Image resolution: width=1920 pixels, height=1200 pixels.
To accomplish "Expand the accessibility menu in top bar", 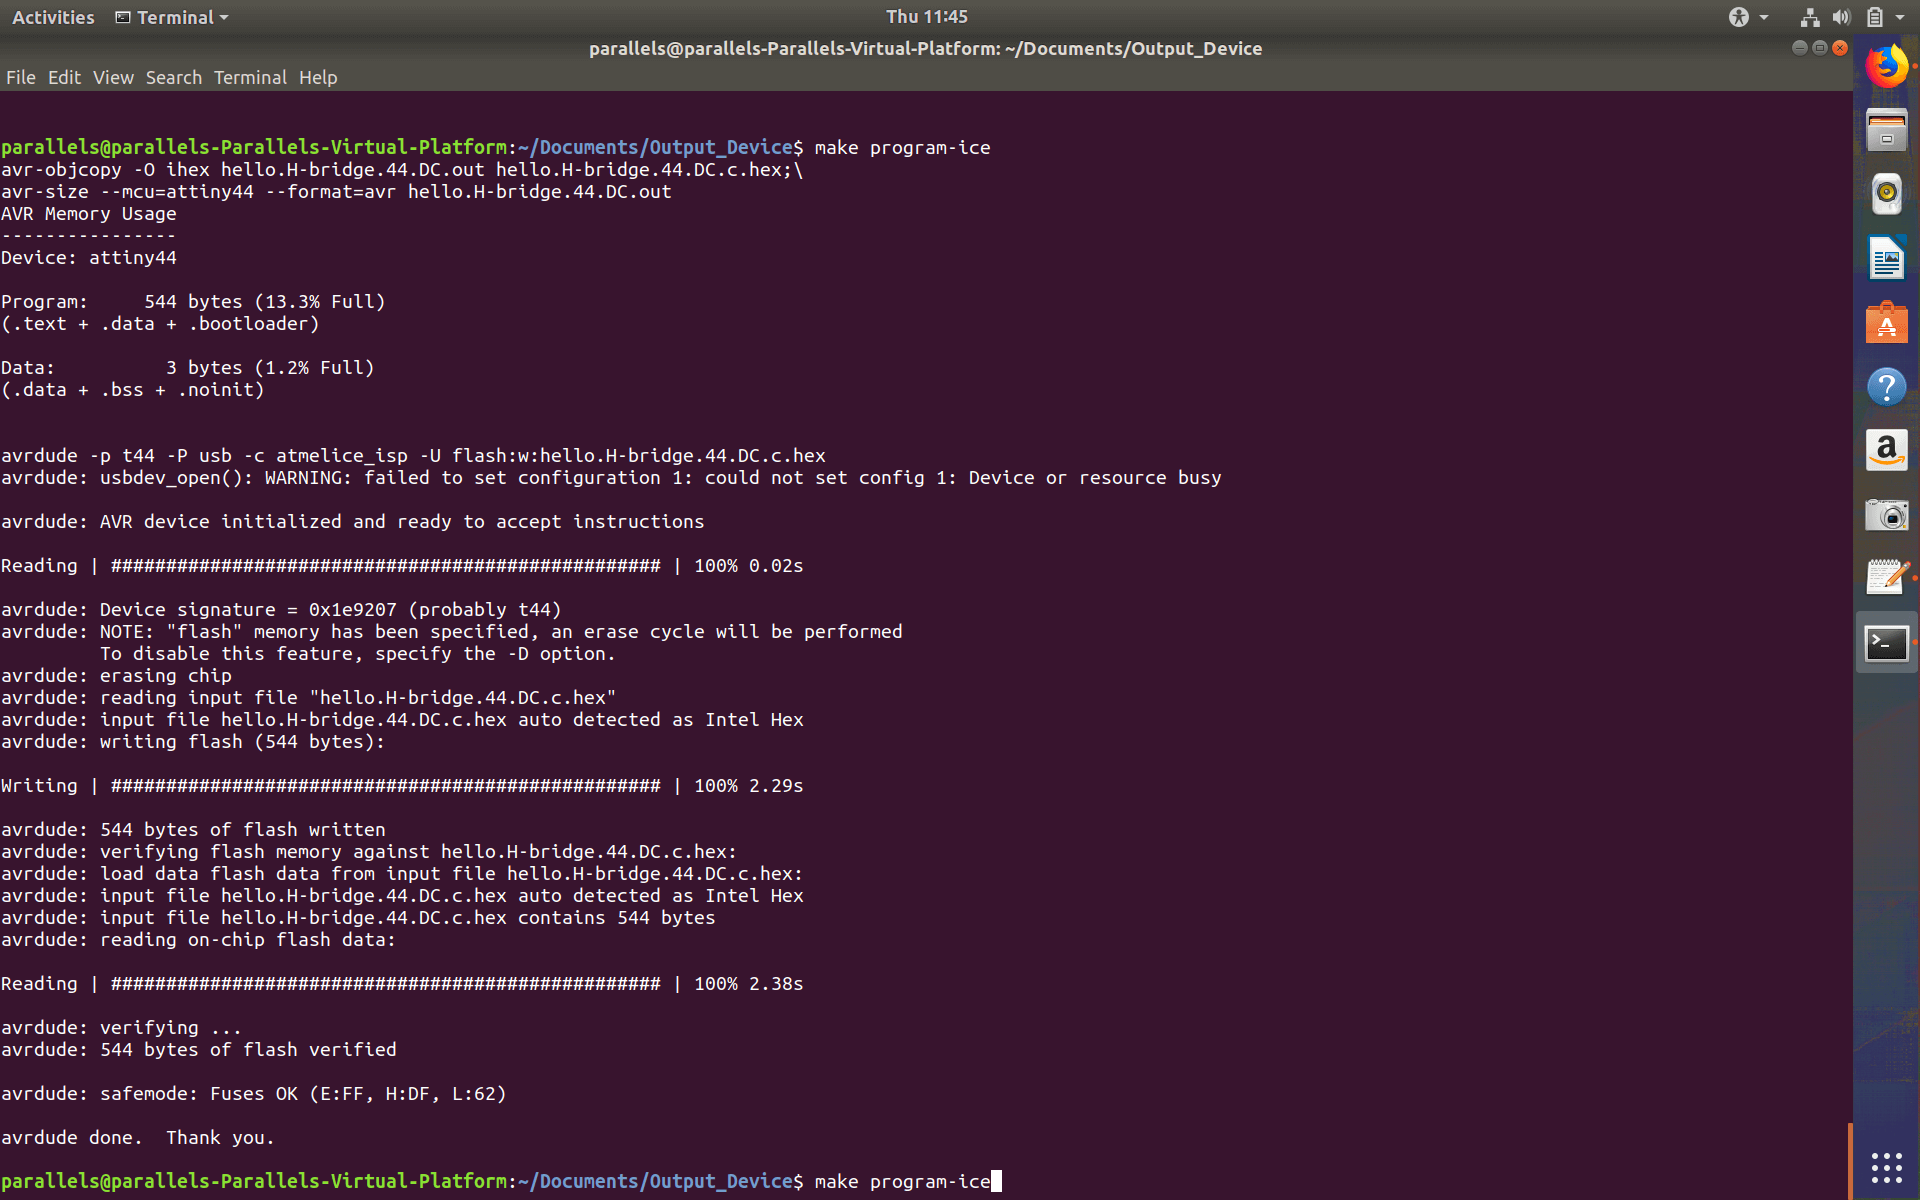I will click(1748, 17).
